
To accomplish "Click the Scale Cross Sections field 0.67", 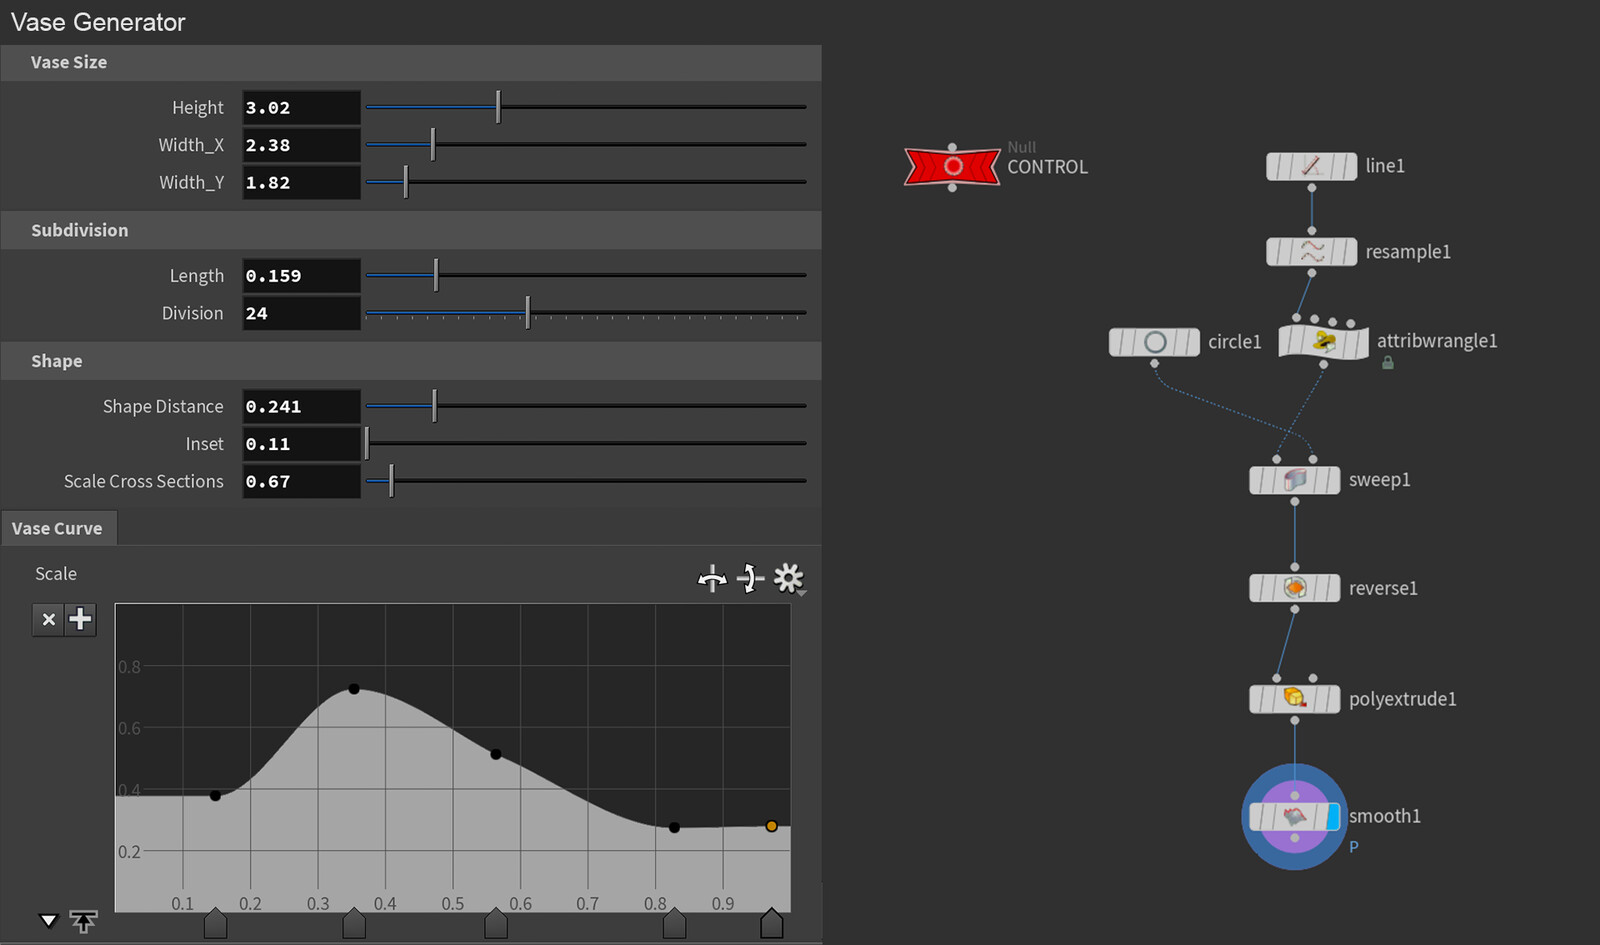I will pos(301,481).
